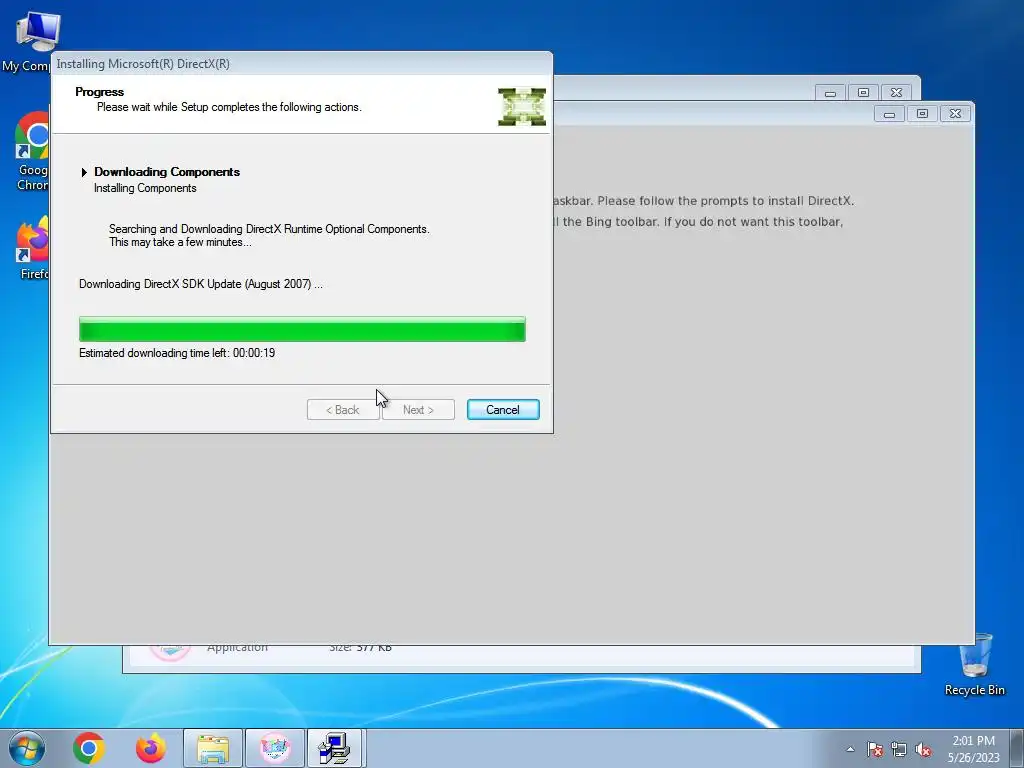Click the 'Progress' heading text
The image size is (1024, 768).
click(99, 92)
